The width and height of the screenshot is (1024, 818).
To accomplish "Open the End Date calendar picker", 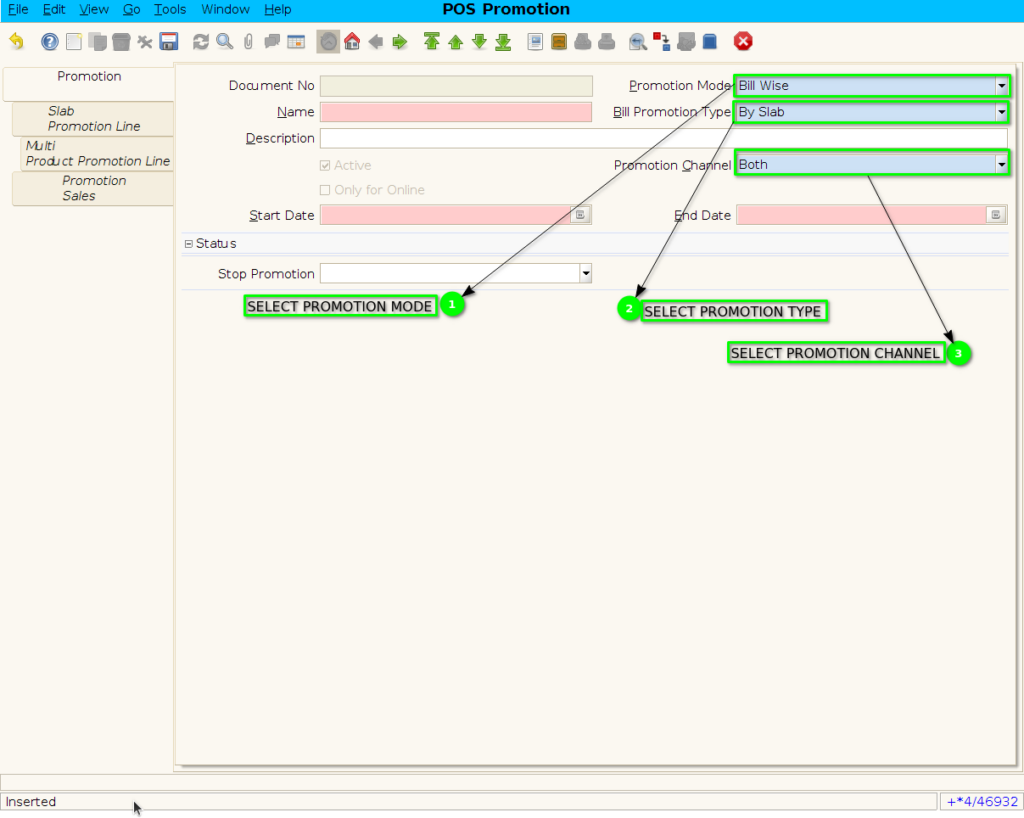I will [995, 215].
